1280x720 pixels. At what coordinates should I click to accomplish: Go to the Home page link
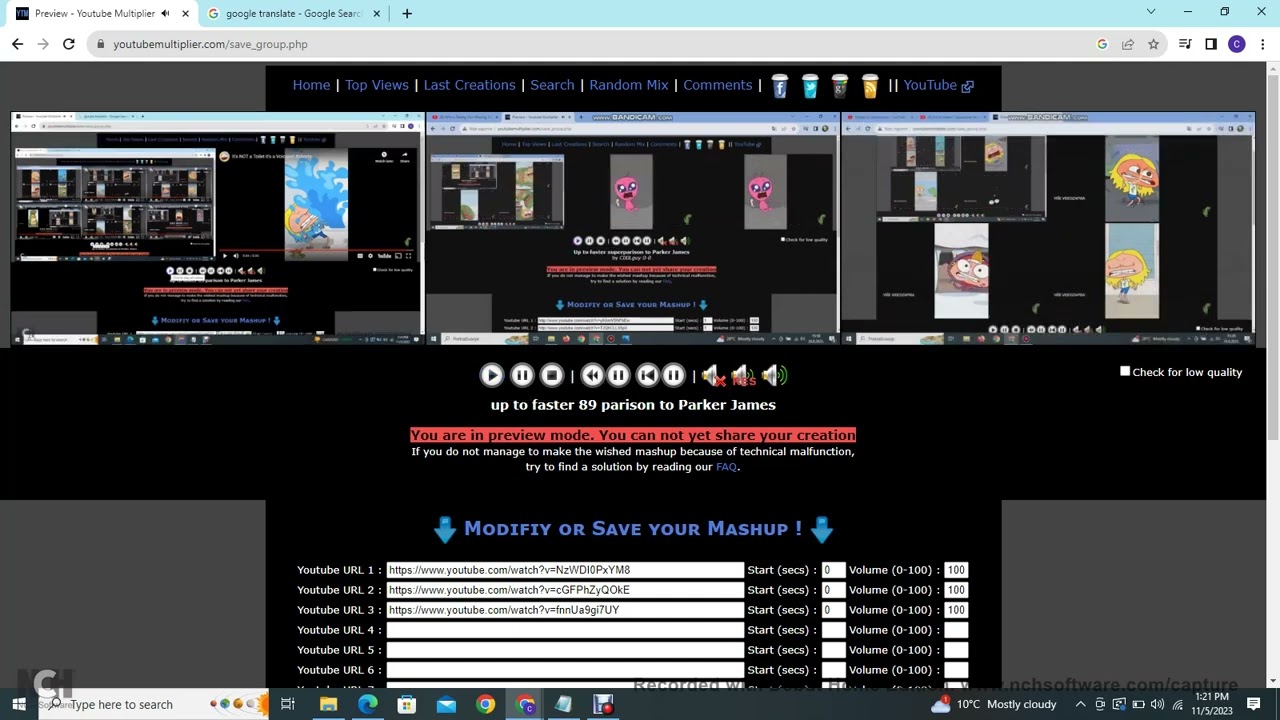tap(311, 85)
